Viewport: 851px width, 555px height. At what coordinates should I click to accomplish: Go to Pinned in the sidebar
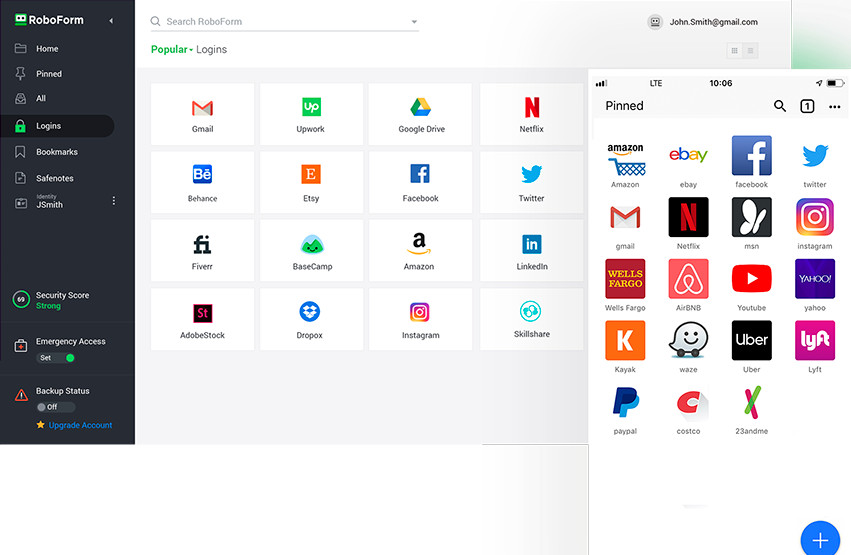pyautogui.click(x=48, y=74)
